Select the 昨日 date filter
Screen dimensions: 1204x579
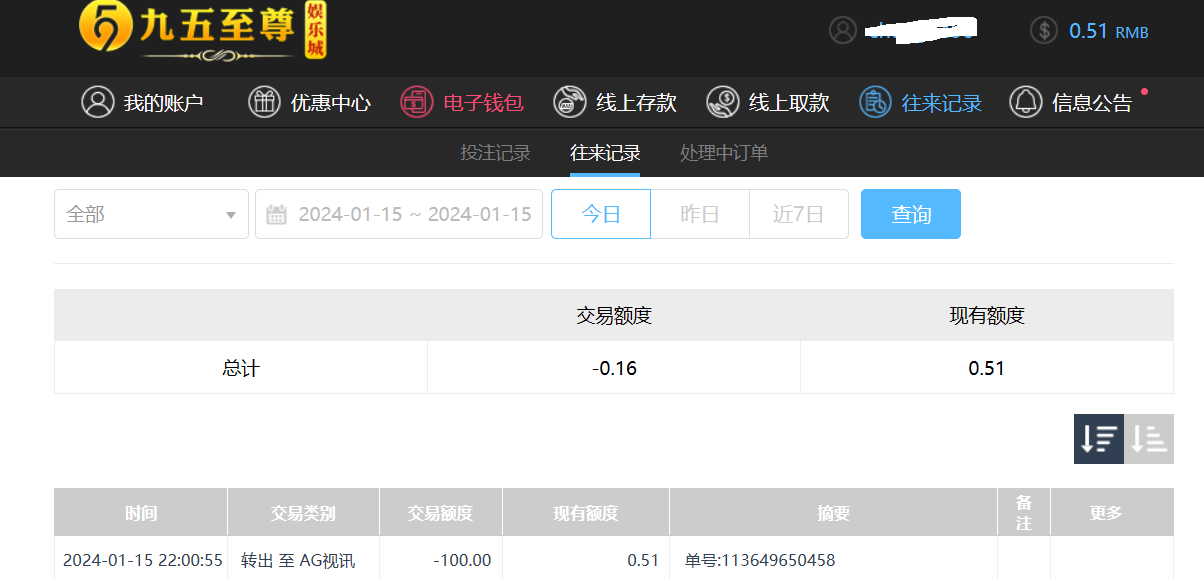(x=700, y=214)
